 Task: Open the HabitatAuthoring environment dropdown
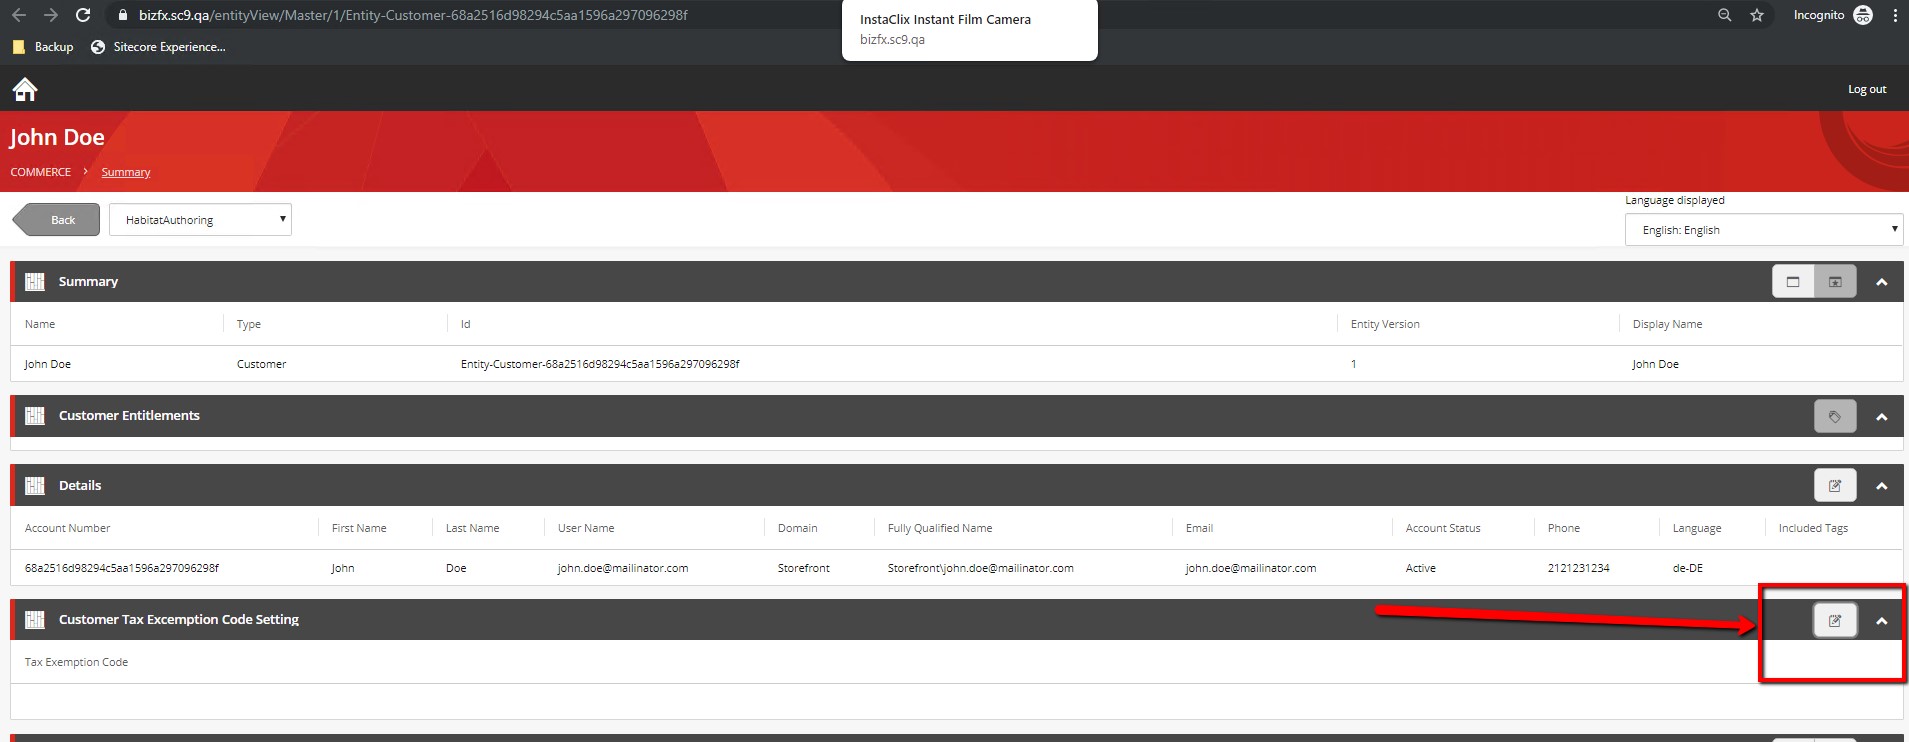click(x=200, y=220)
